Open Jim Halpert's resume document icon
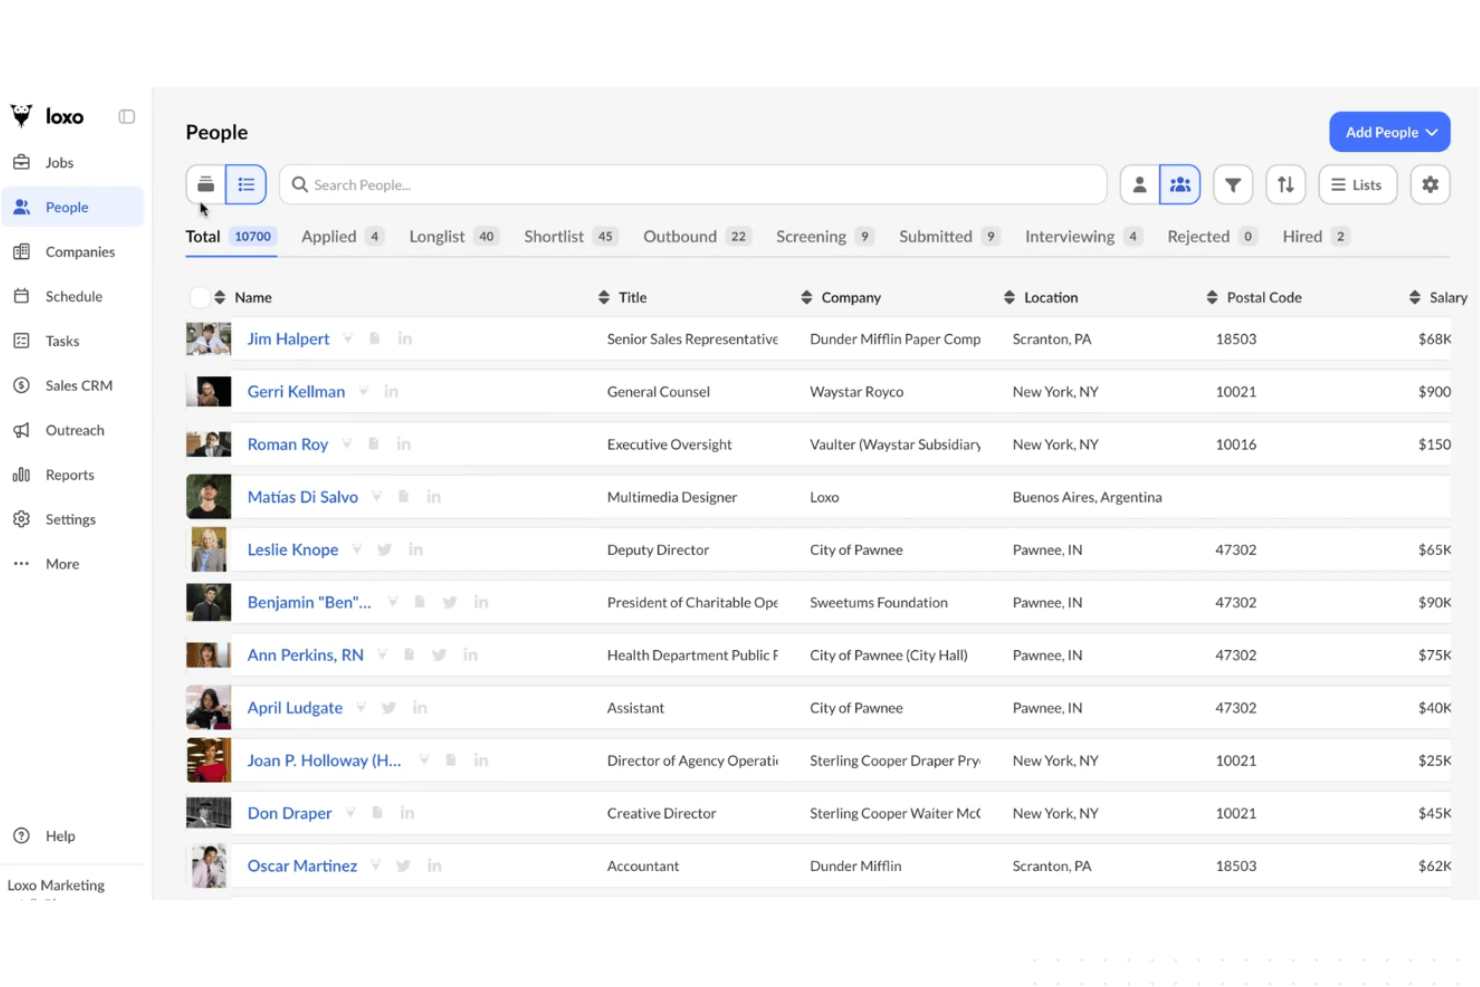The image size is (1480, 987). [375, 339]
